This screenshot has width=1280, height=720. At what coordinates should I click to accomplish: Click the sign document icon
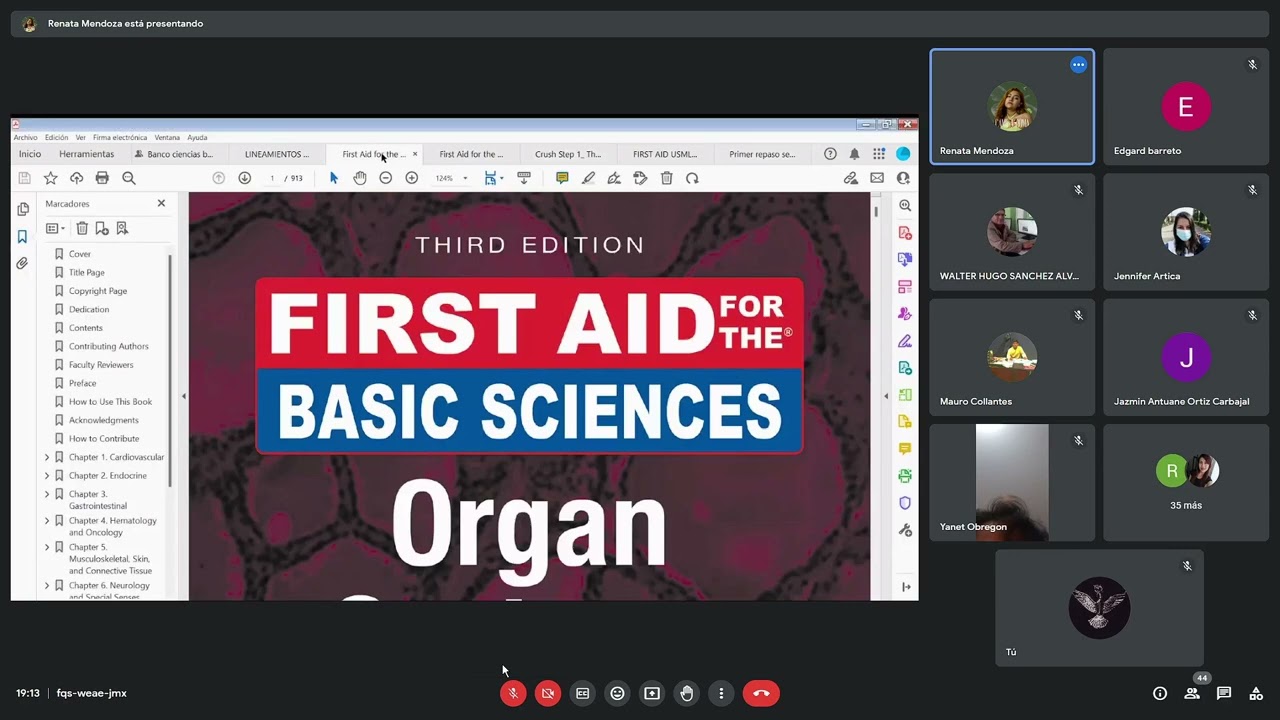(x=614, y=178)
